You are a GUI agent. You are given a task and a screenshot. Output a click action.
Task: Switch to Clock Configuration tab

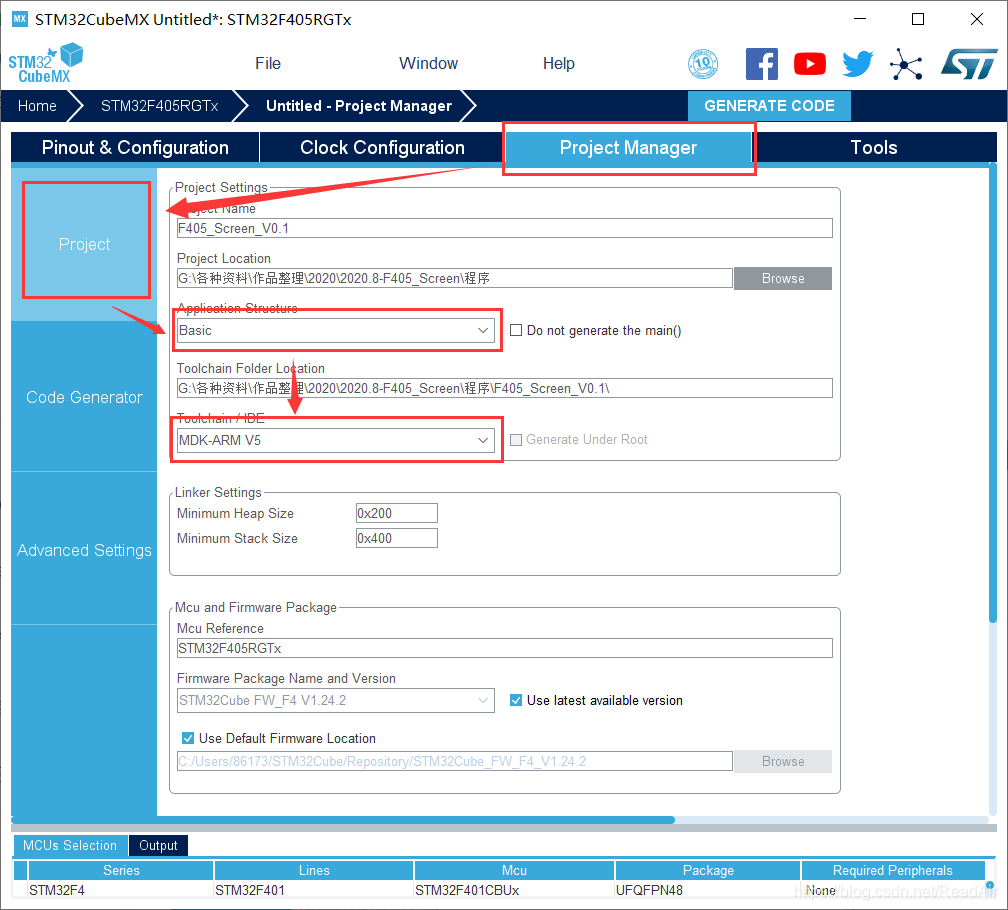pyautogui.click(x=382, y=147)
